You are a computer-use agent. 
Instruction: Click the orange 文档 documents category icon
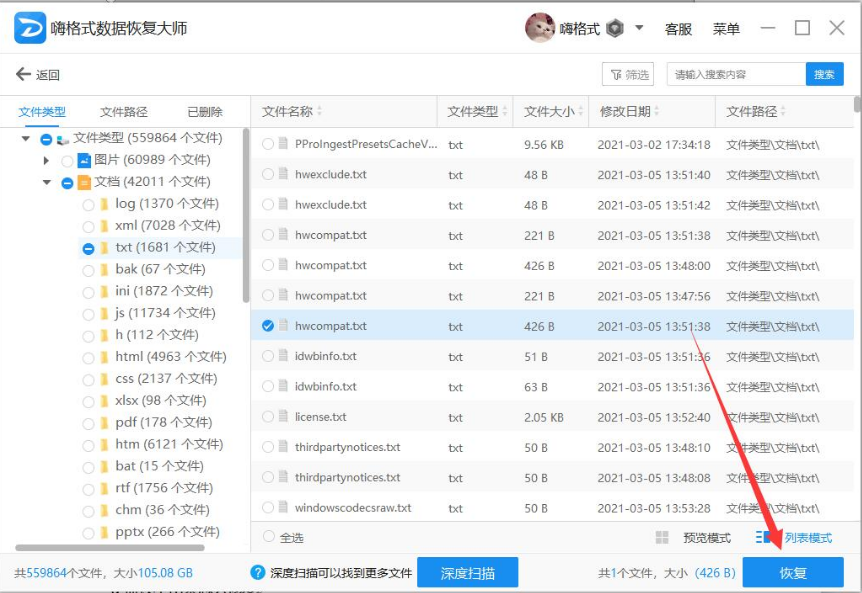pyautogui.click(x=84, y=182)
